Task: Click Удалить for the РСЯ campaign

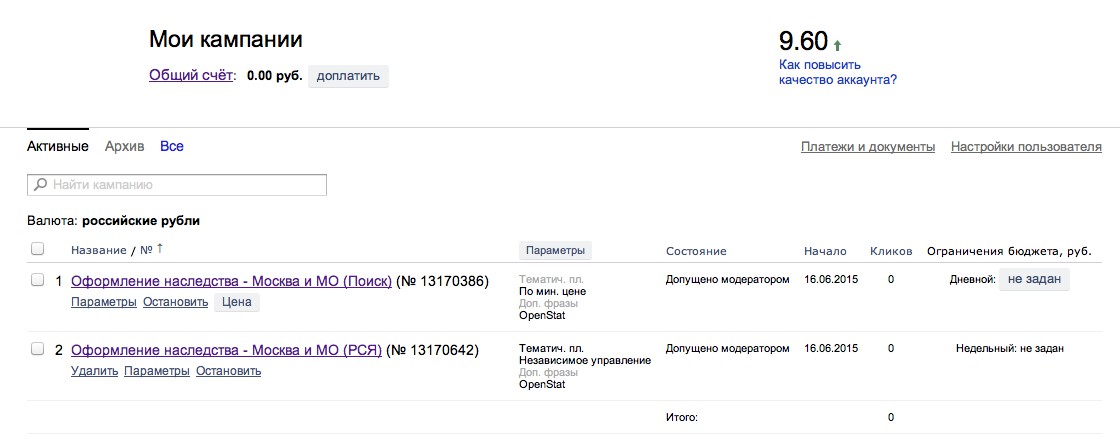Action: point(94,371)
